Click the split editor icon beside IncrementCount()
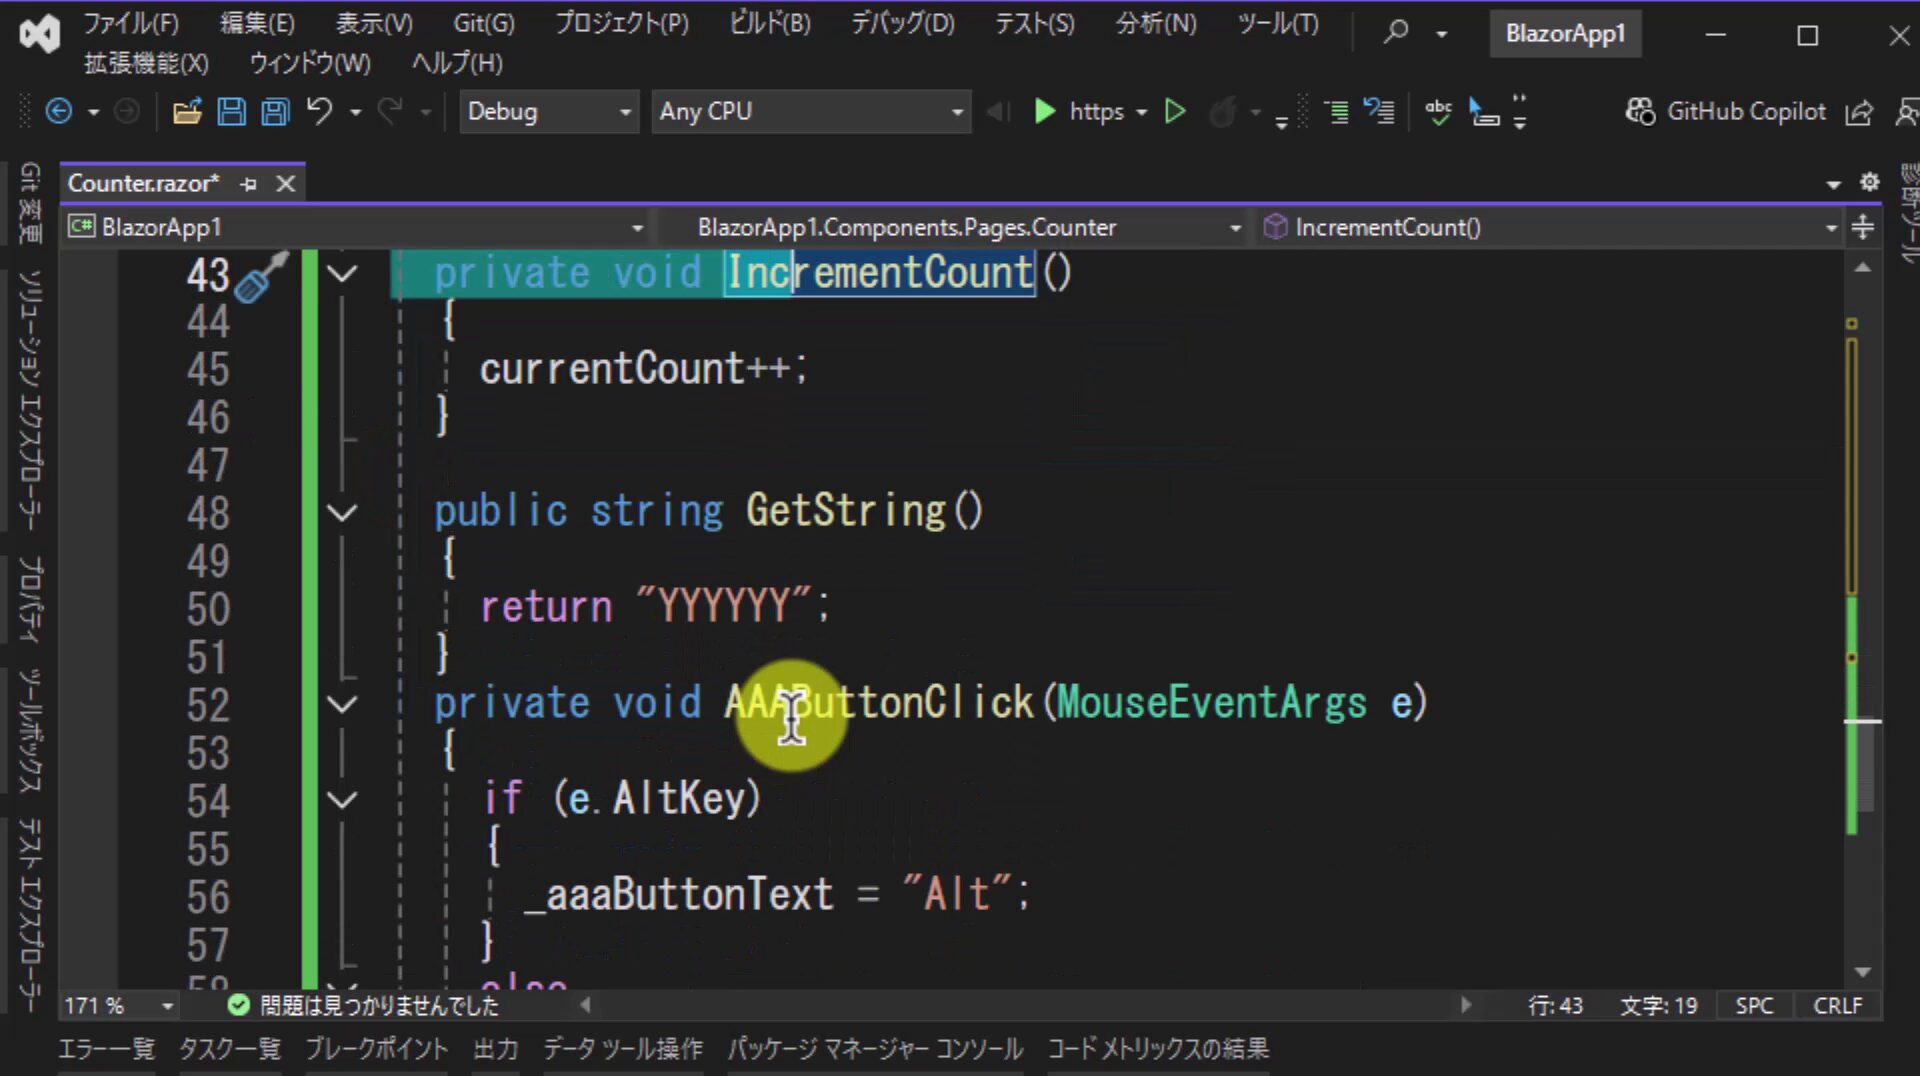This screenshot has width=1920, height=1076. [1862, 227]
